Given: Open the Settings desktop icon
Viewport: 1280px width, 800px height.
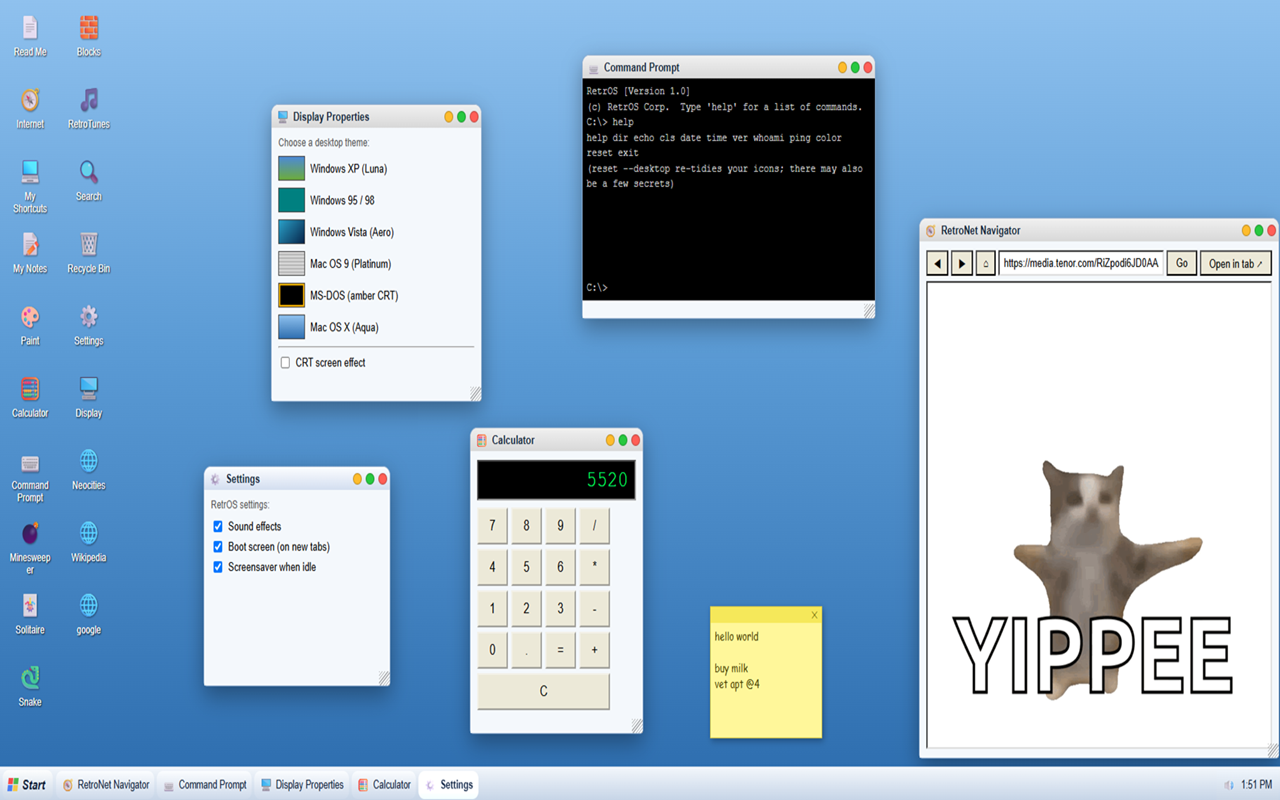Looking at the screenshot, I should pyautogui.click(x=89, y=324).
